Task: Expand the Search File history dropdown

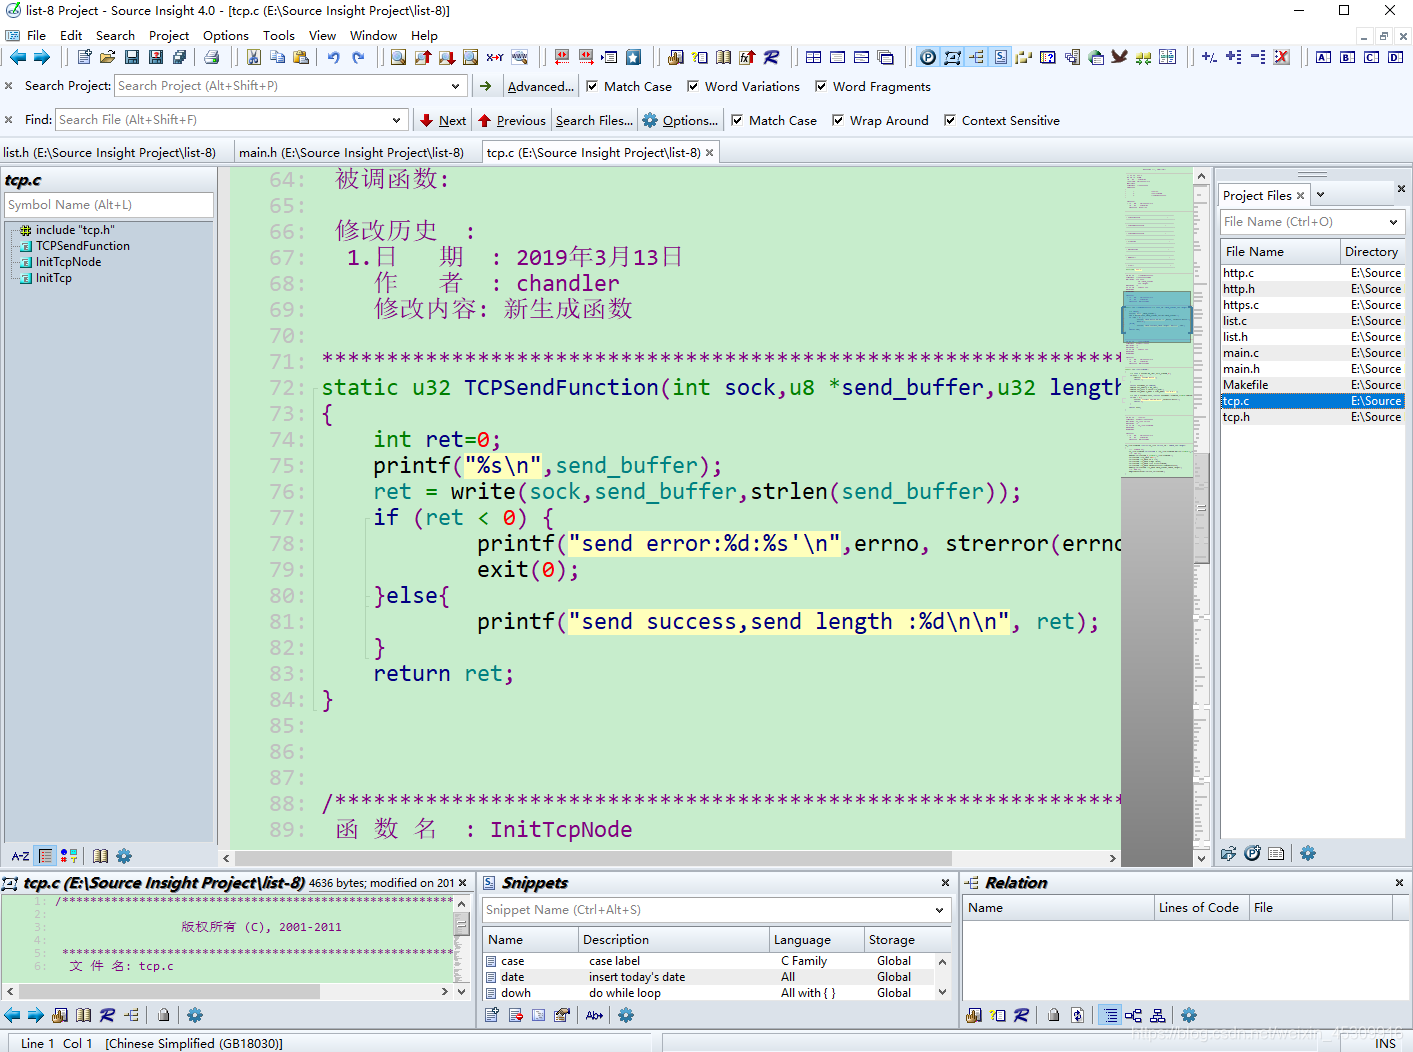Action: pyautogui.click(x=397, y=120)
